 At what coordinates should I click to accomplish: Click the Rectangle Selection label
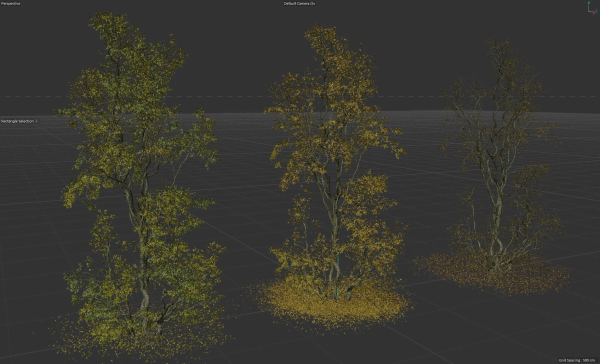tap(18, 121)
